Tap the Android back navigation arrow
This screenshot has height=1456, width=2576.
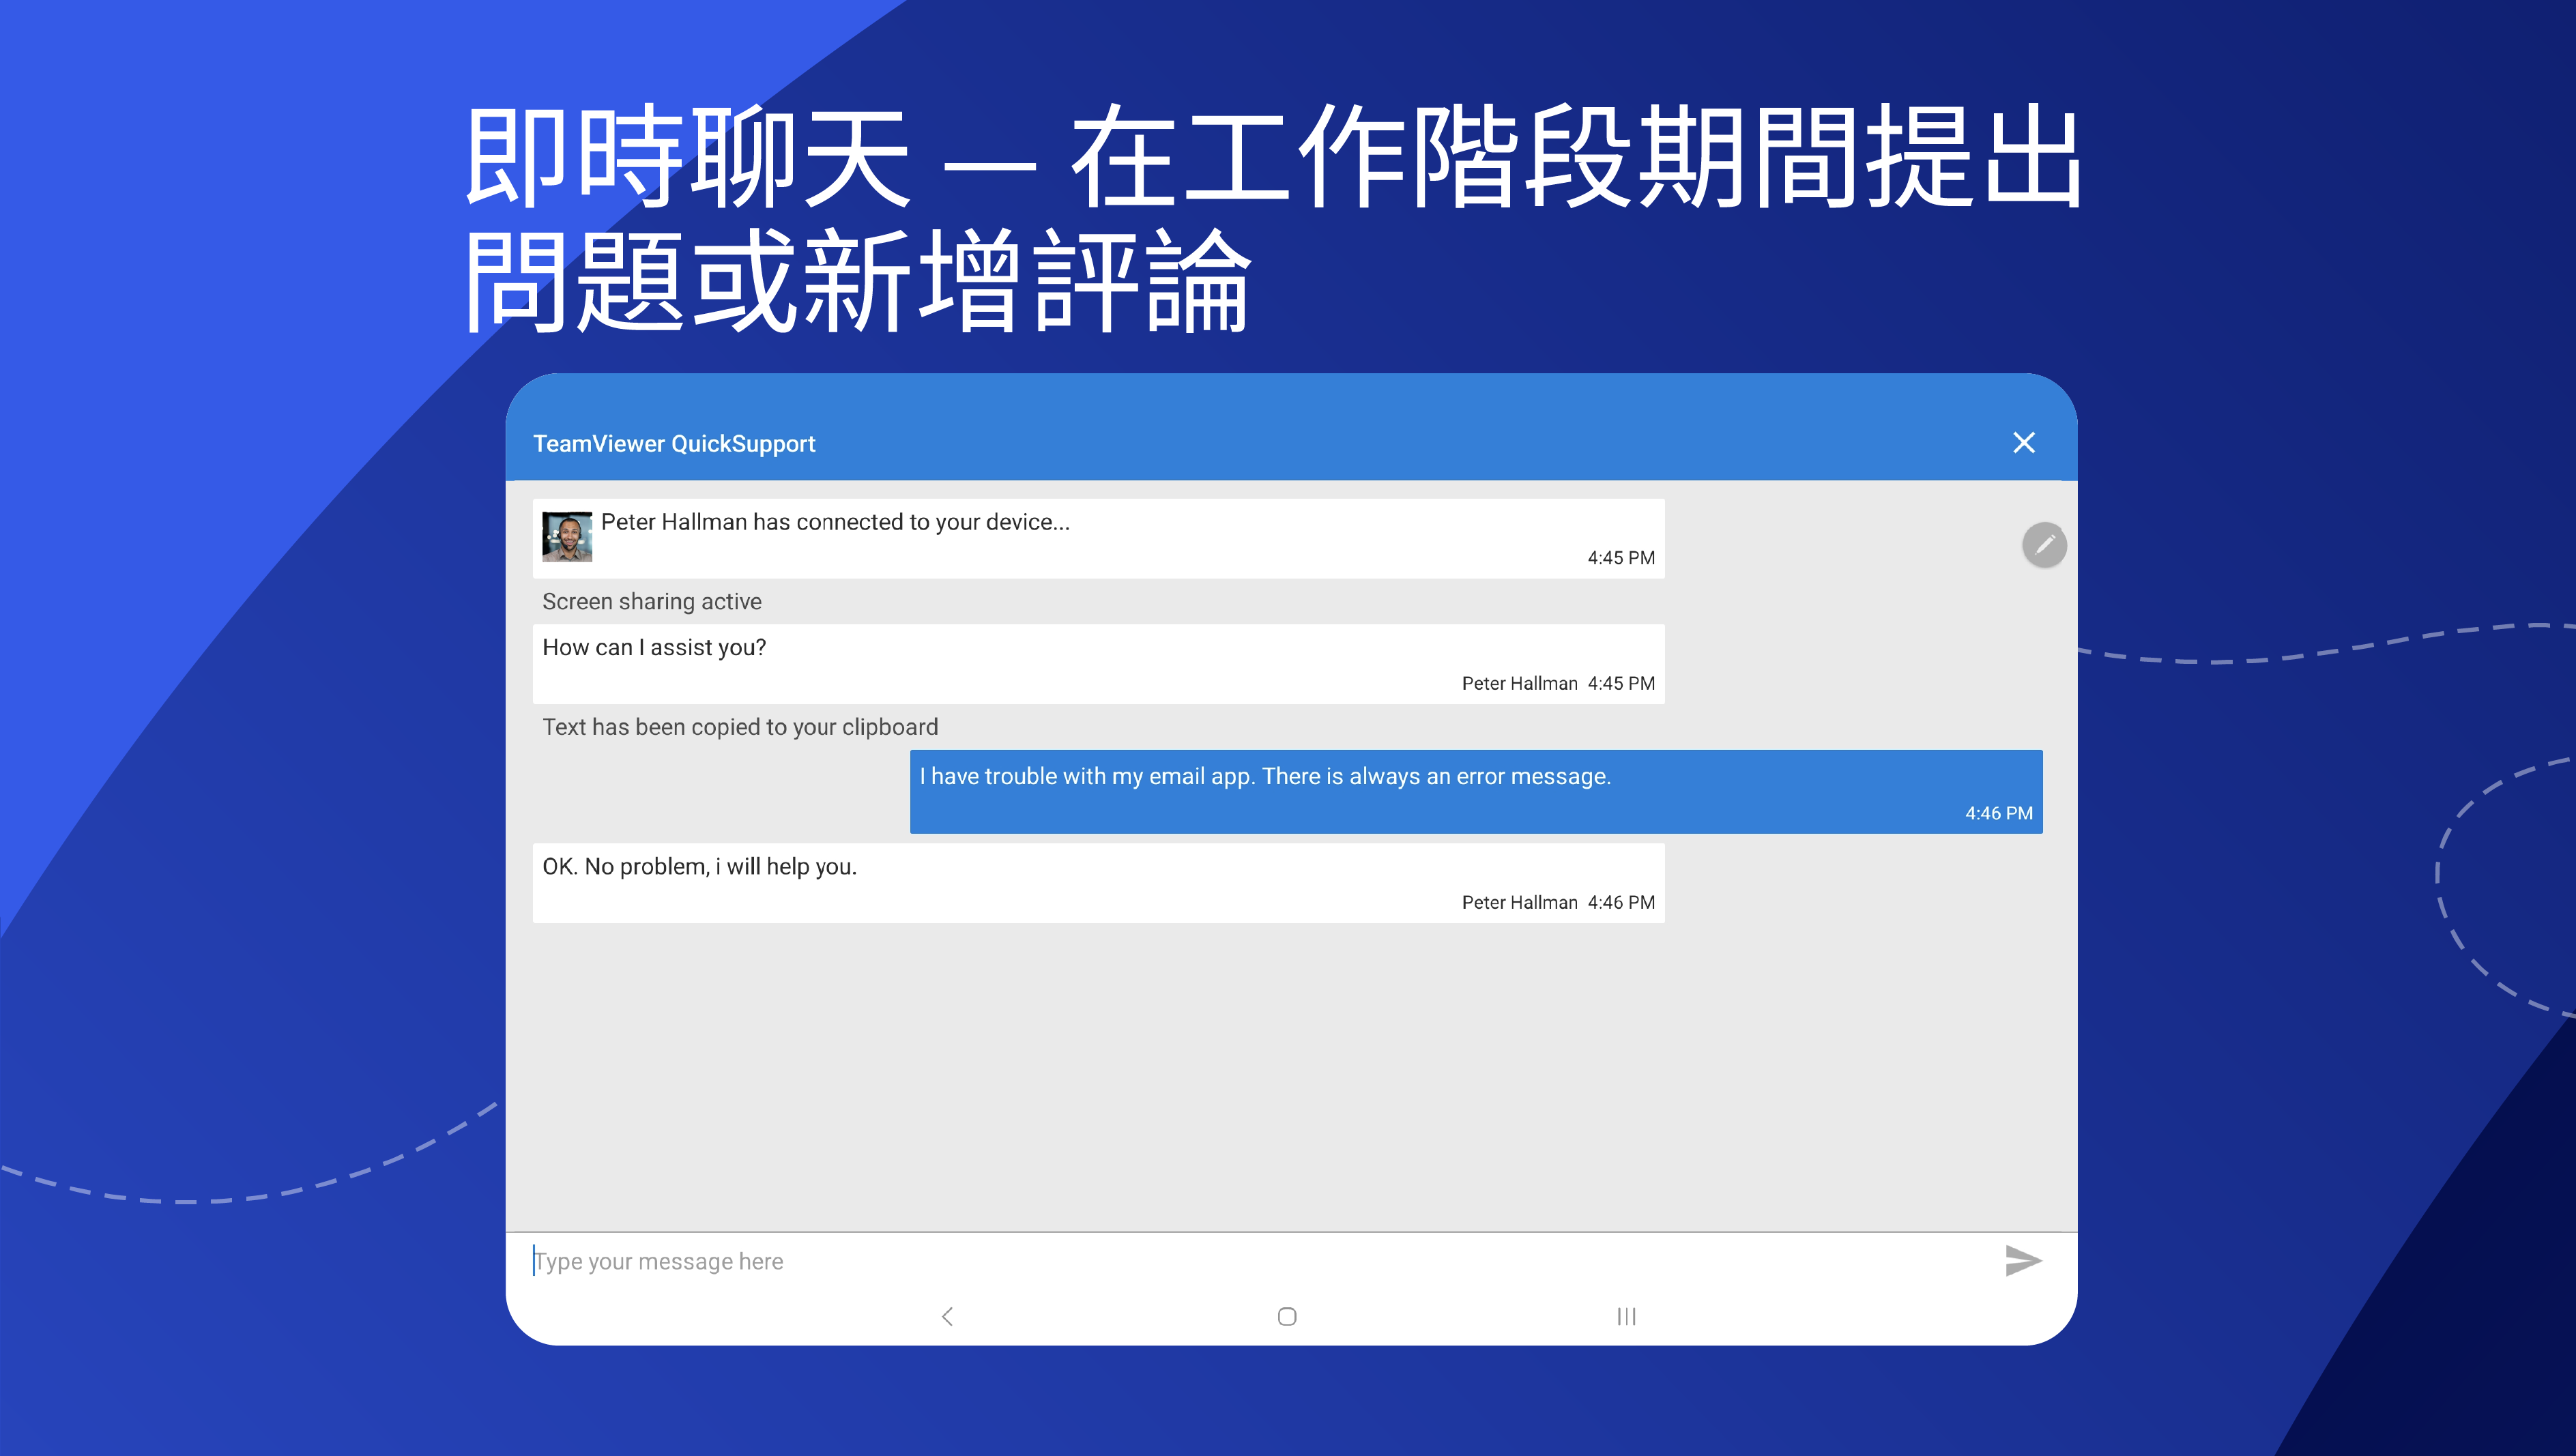pos(947,1316)
